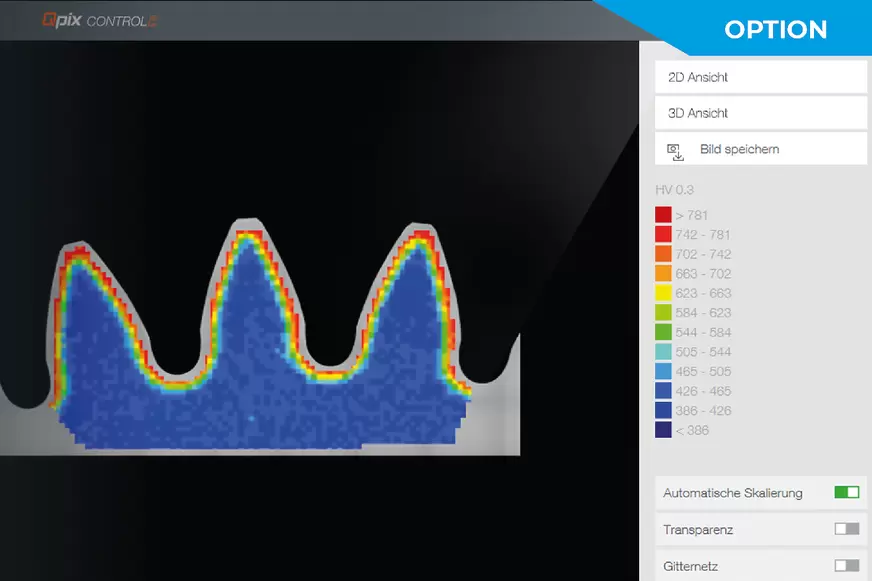
Task: Enable the Transparenz toggle
Action: (x=846, y=529)
